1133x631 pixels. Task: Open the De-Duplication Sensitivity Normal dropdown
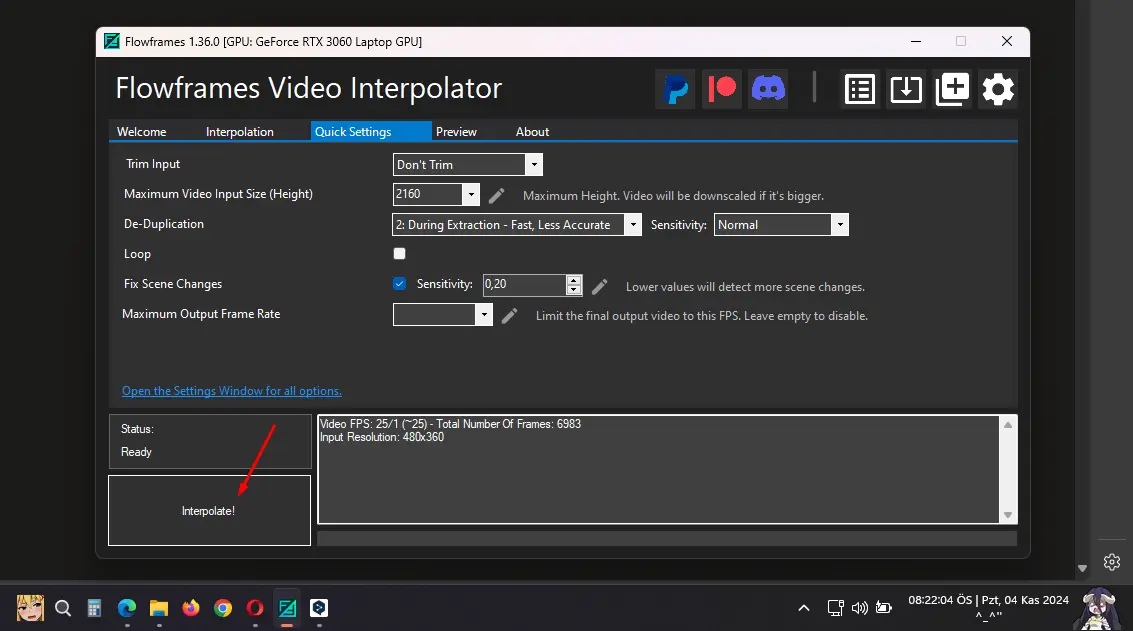tap(840, 225)
